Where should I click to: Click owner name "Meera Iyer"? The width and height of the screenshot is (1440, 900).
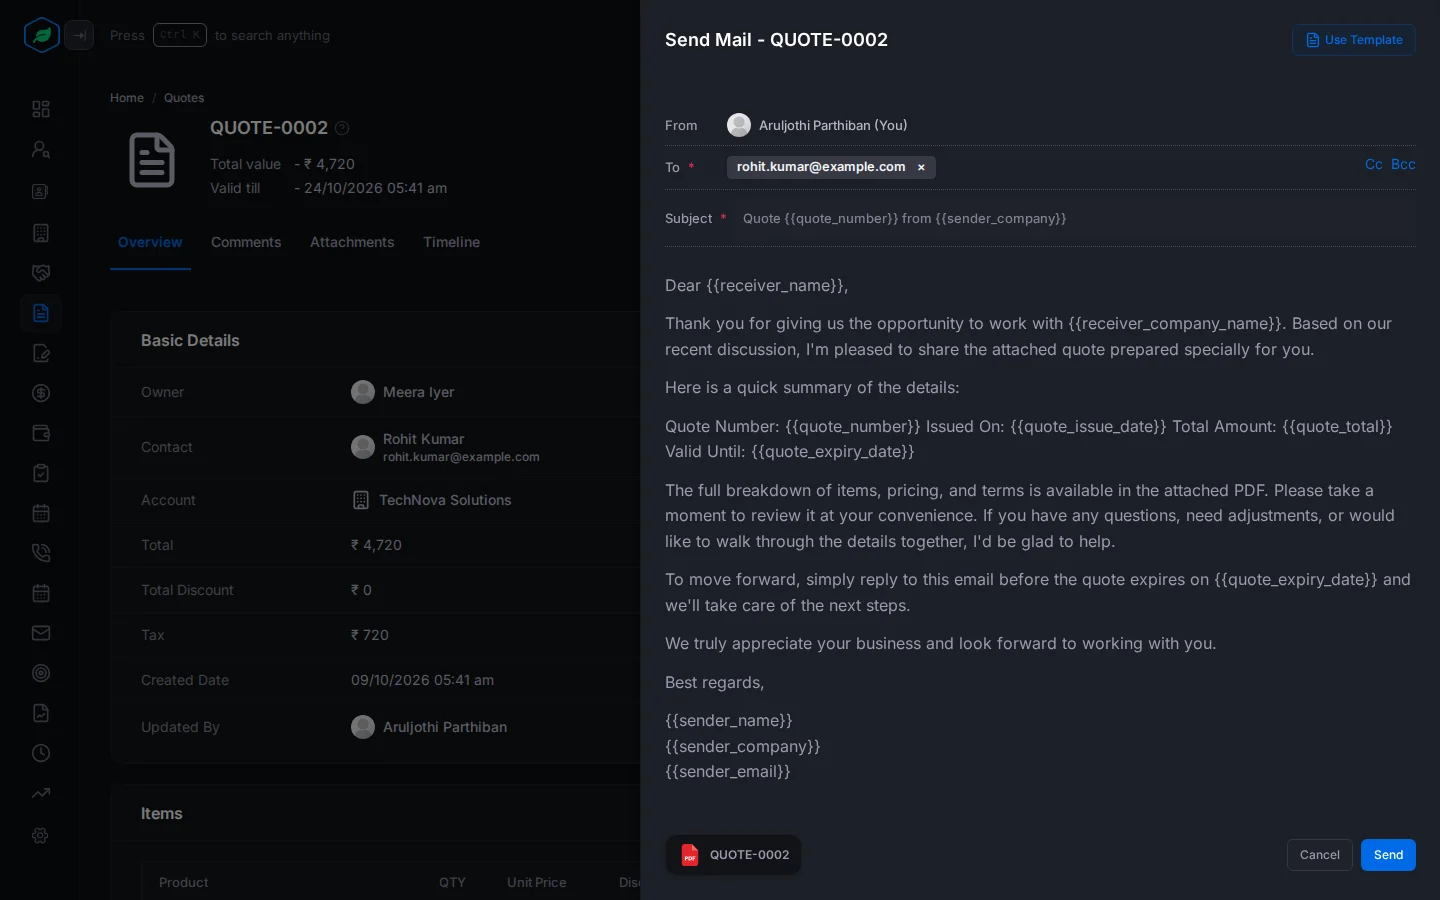[x=418, y=392]
